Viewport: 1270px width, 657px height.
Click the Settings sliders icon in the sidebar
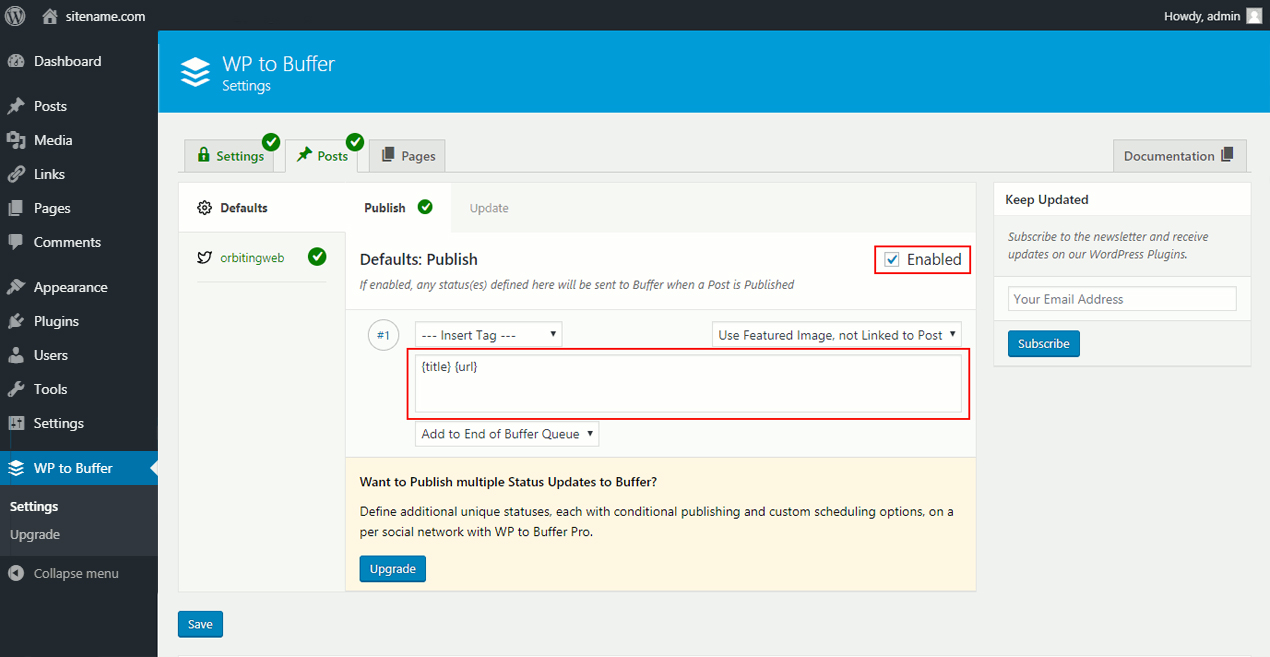(16, 423)
